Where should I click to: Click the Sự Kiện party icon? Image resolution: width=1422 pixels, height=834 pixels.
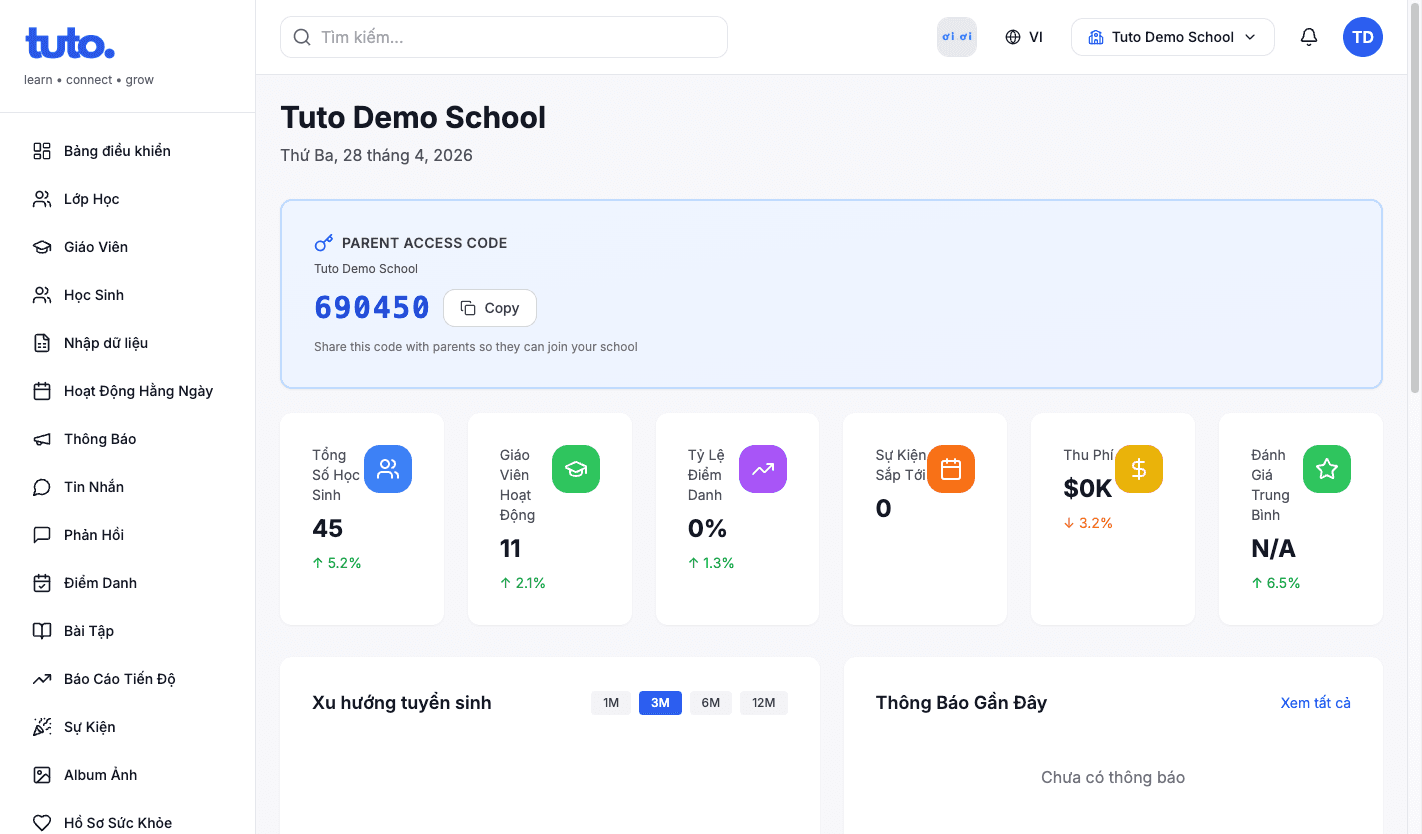pos(42,727)
